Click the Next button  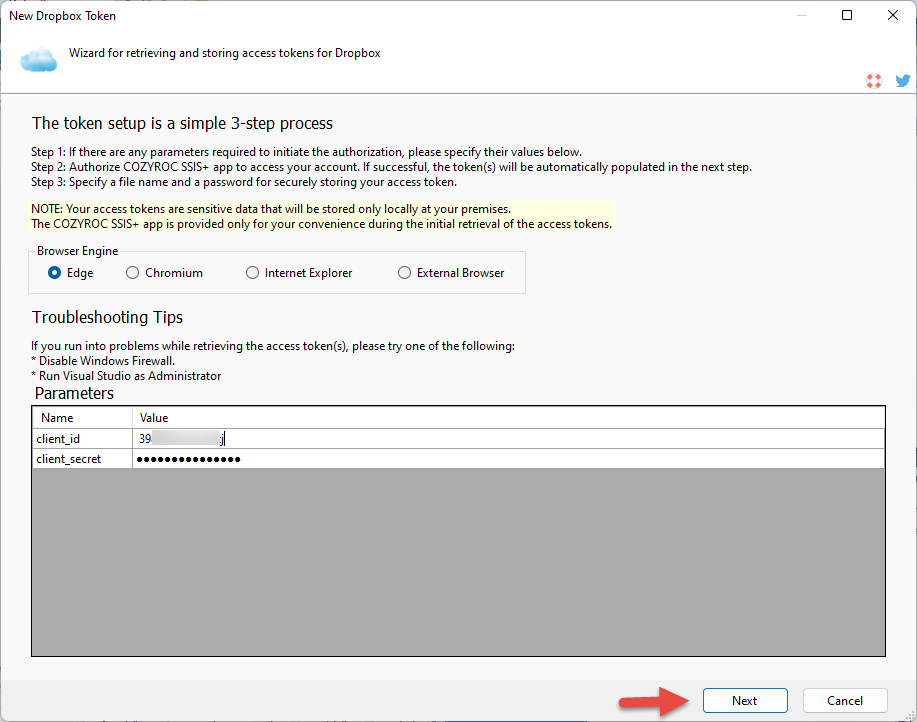(745, 700)
